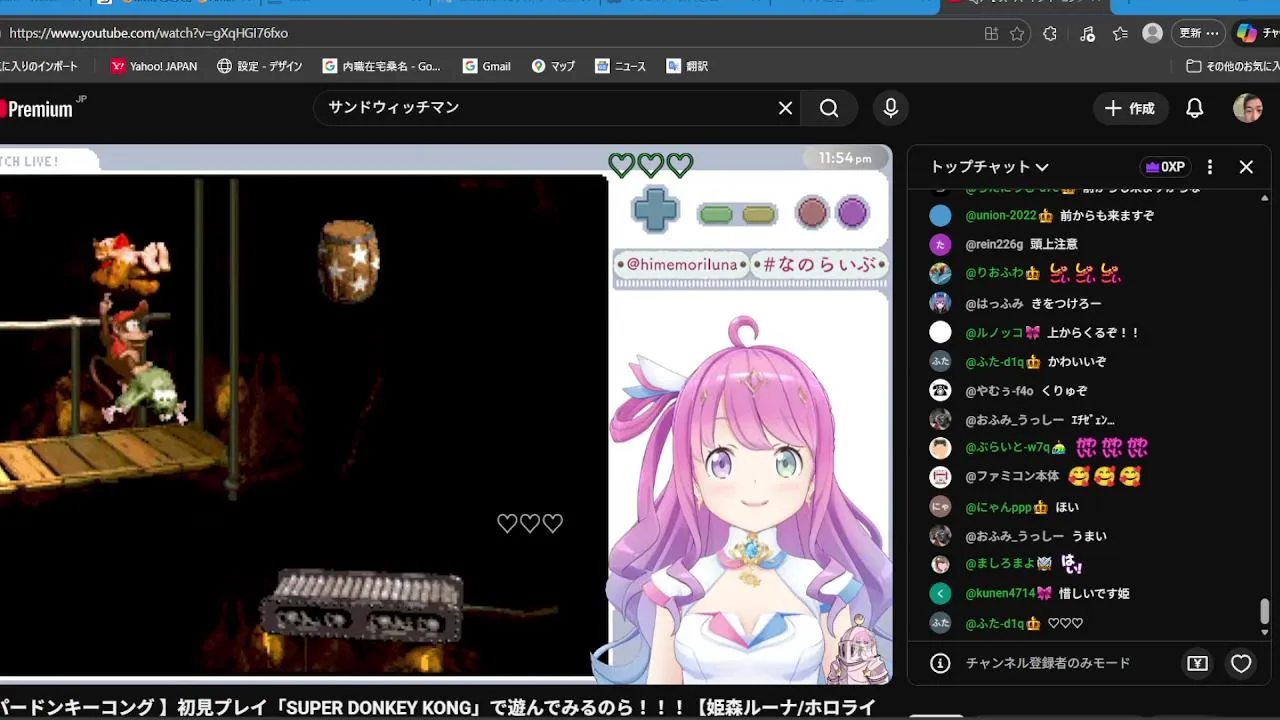
Task: Click the YouTube search magnifier button
Action: pos(829,108)
